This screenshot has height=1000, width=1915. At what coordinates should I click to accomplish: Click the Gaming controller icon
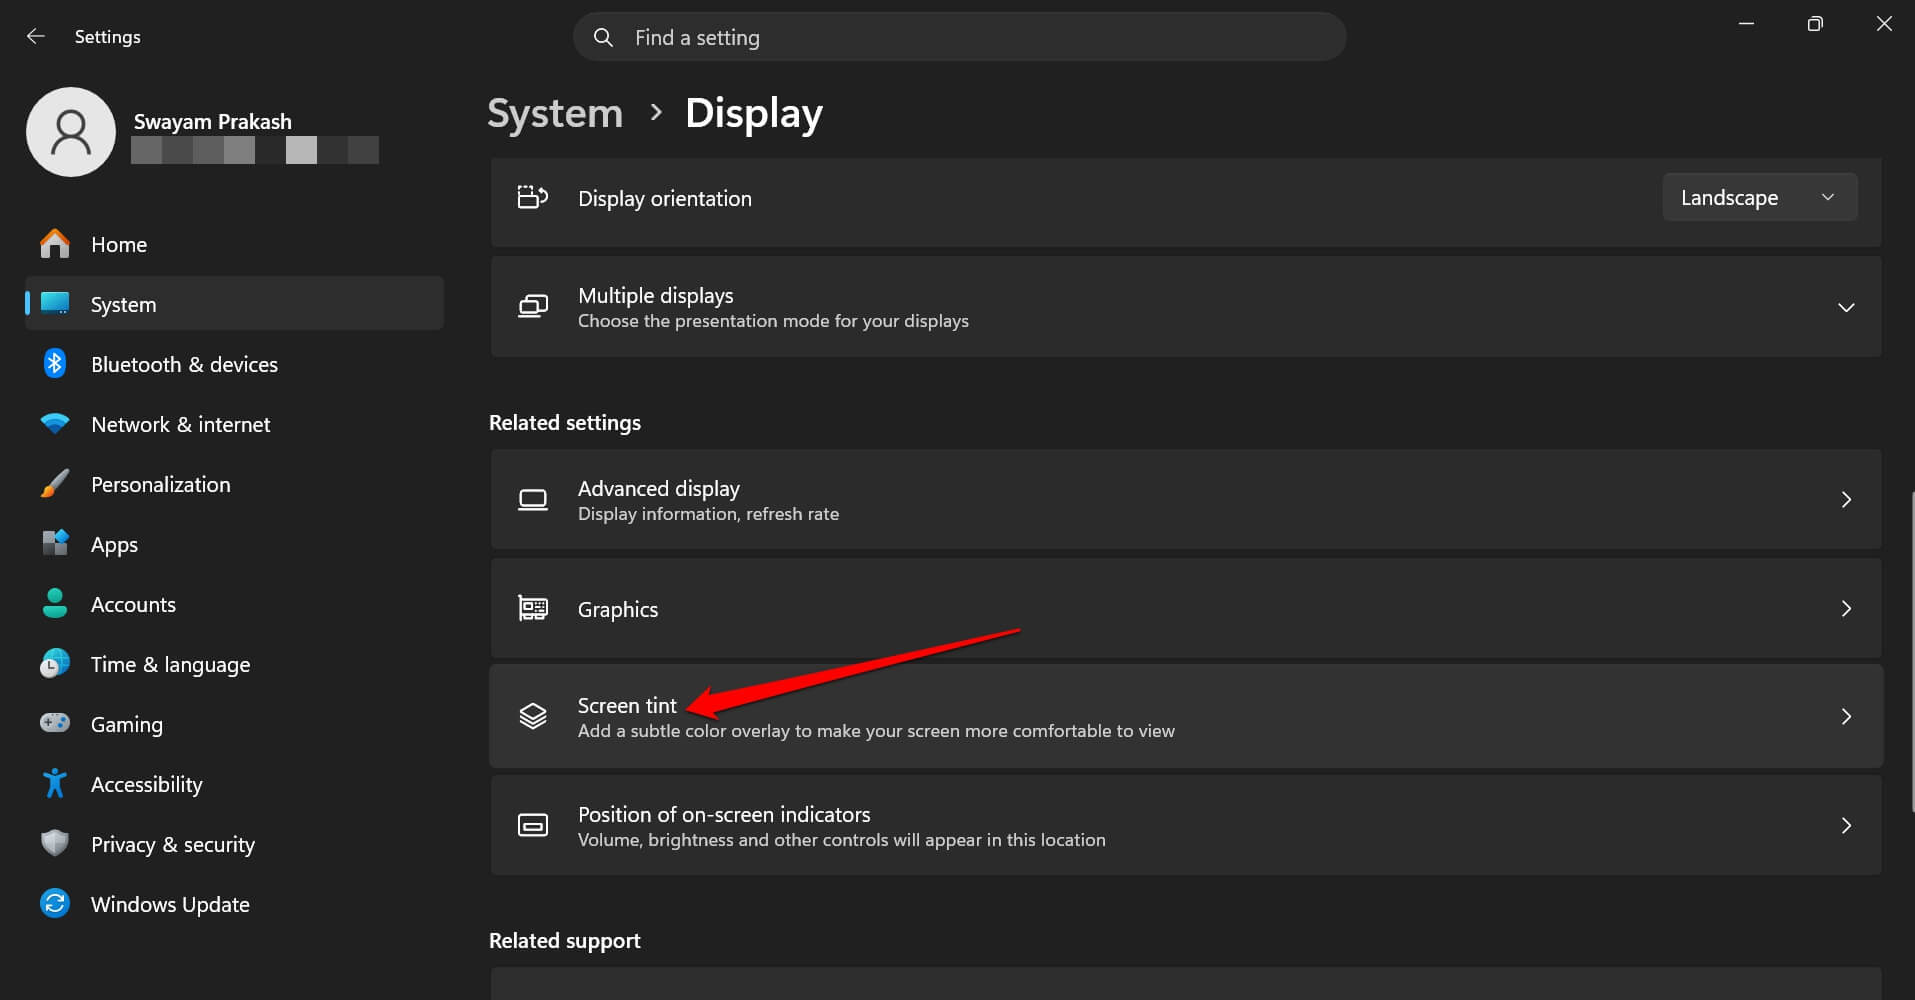[x=55, y=722]
